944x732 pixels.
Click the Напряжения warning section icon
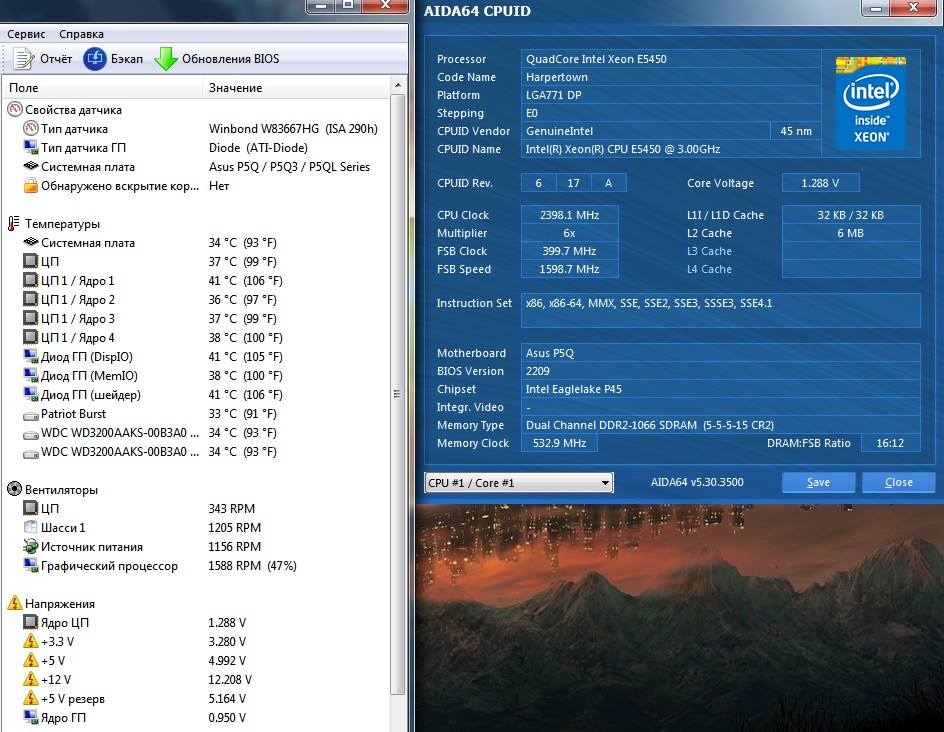click(14, 603)
